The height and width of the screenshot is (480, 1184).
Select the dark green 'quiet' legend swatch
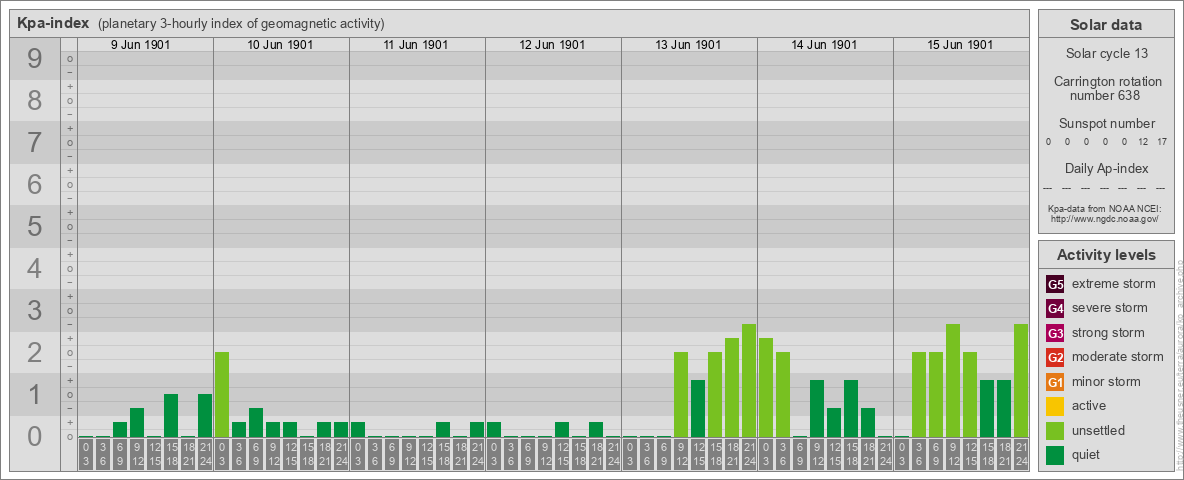click(x=1055, y=455)
